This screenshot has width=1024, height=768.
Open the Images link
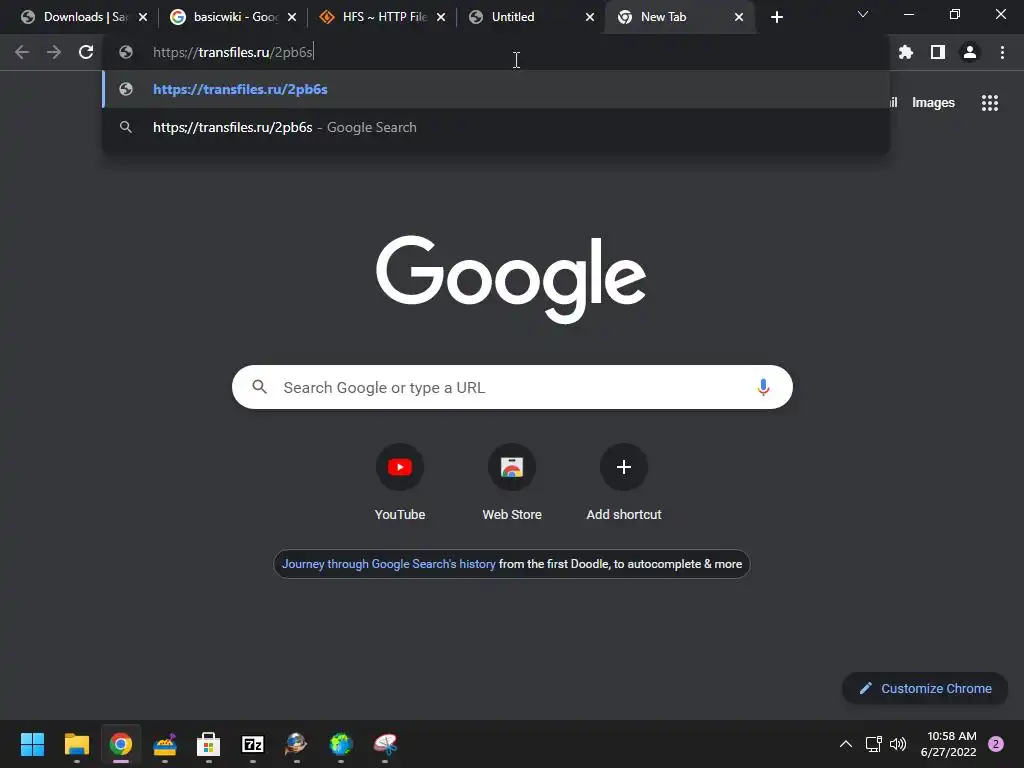pyautogui.click(x=933, y=103)
